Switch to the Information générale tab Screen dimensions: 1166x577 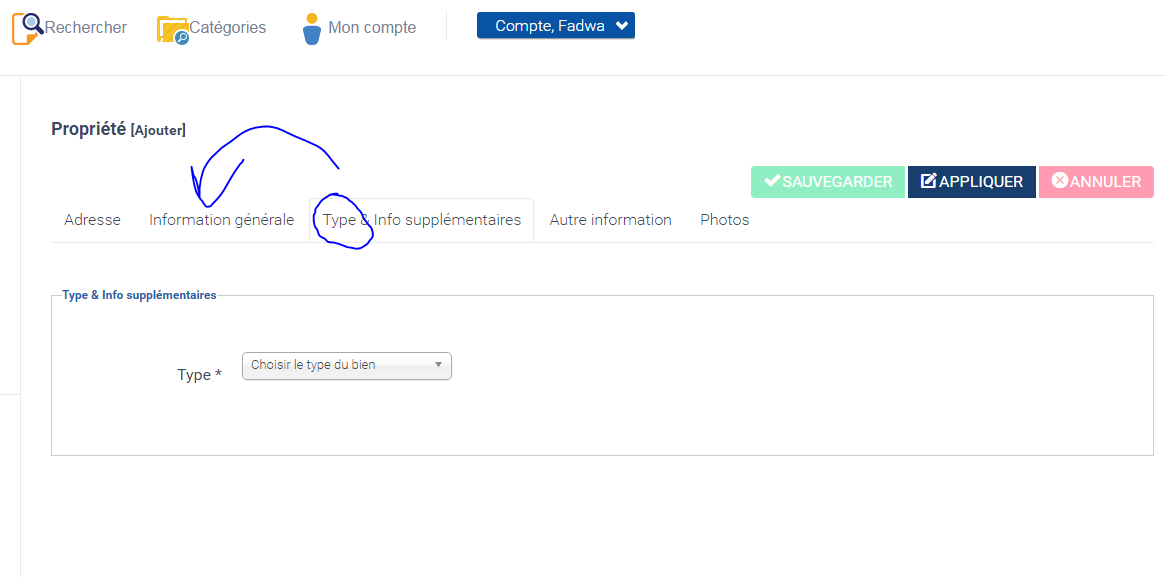point(222,220)
